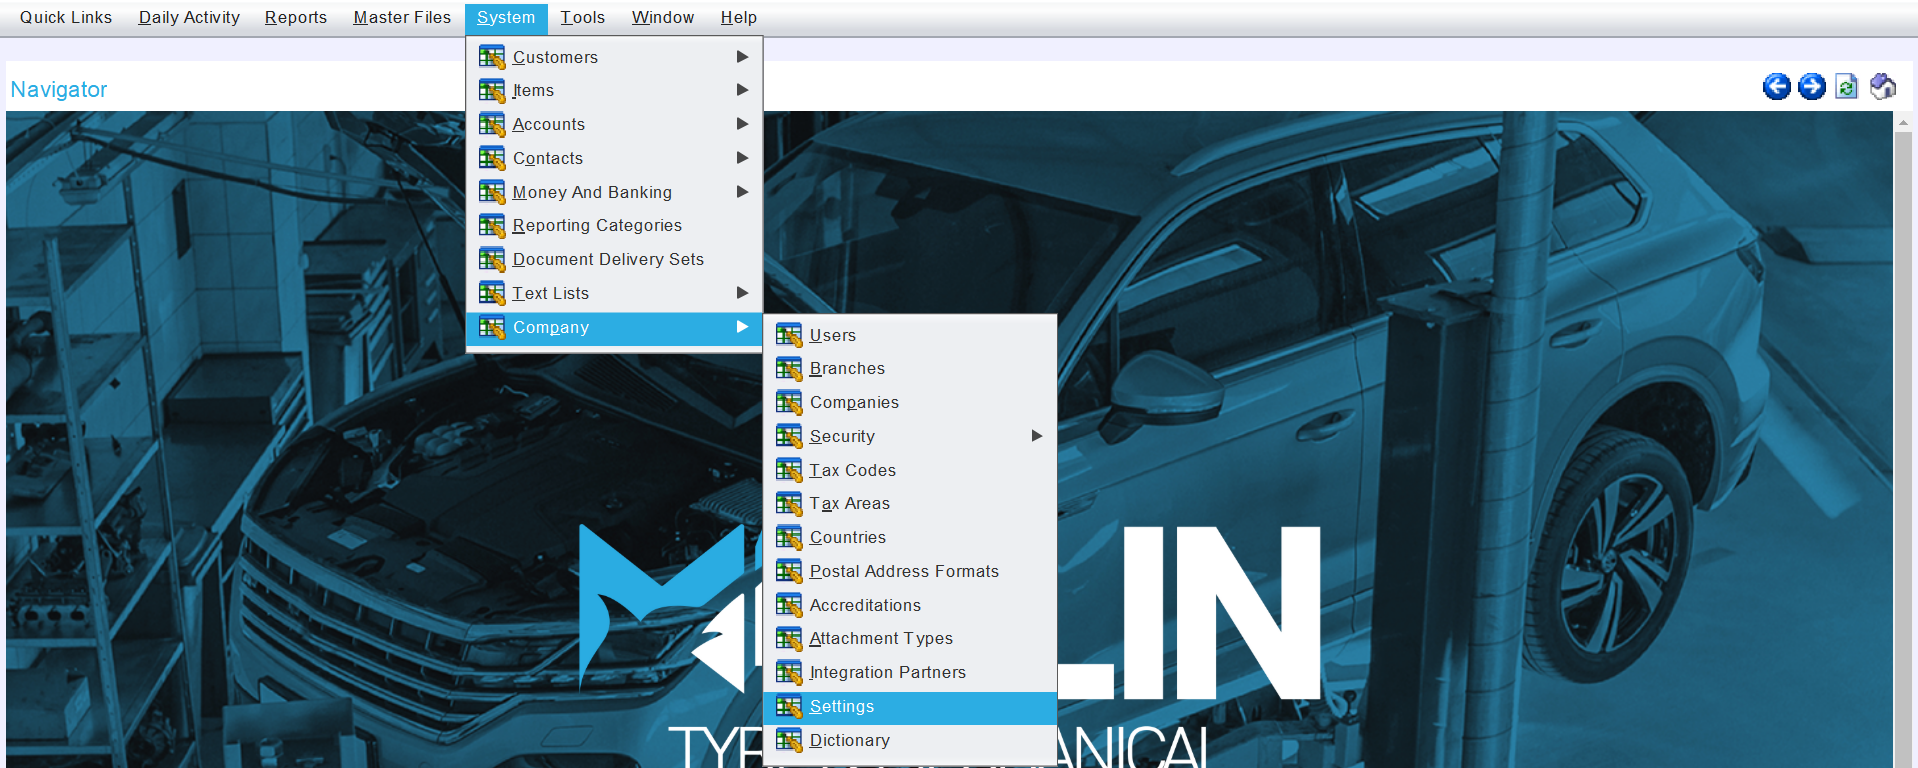Image resolution: width=1918 pixels, height=768 pixels.
Task: Expand the Contacts submenu arrow
Action: (x=742, y=158)
